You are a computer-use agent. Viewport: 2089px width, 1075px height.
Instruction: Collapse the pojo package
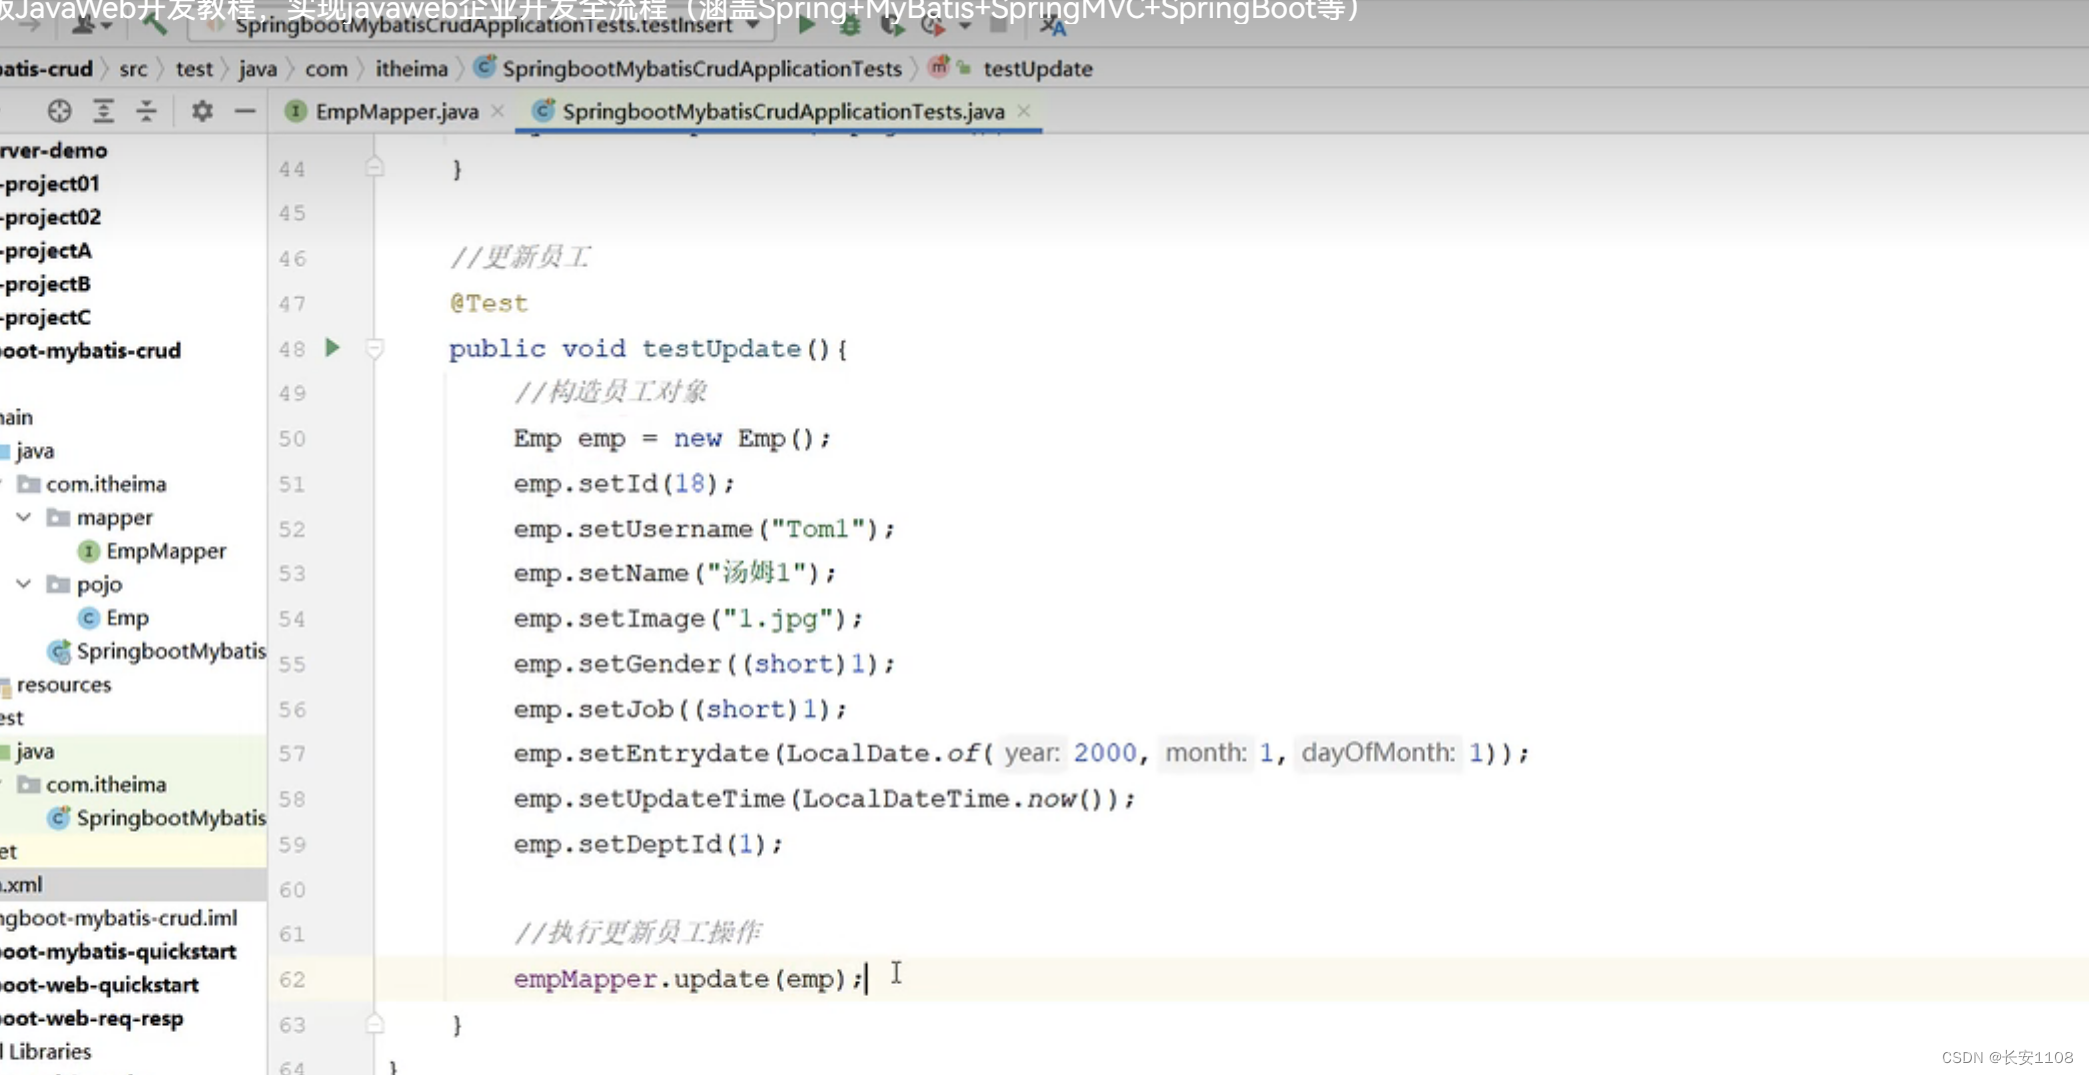(x=24, y=584)
